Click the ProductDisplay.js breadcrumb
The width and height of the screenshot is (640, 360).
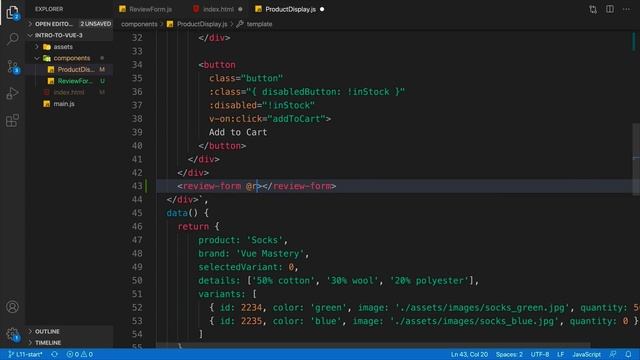pos(202,24)
